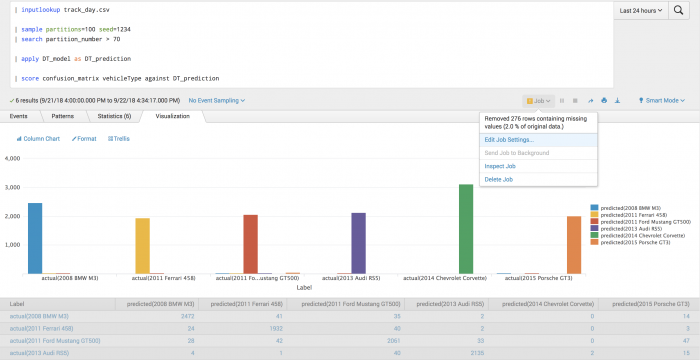Click predicted(2011 Ferrari 458) legend swatch

(594, 215)
